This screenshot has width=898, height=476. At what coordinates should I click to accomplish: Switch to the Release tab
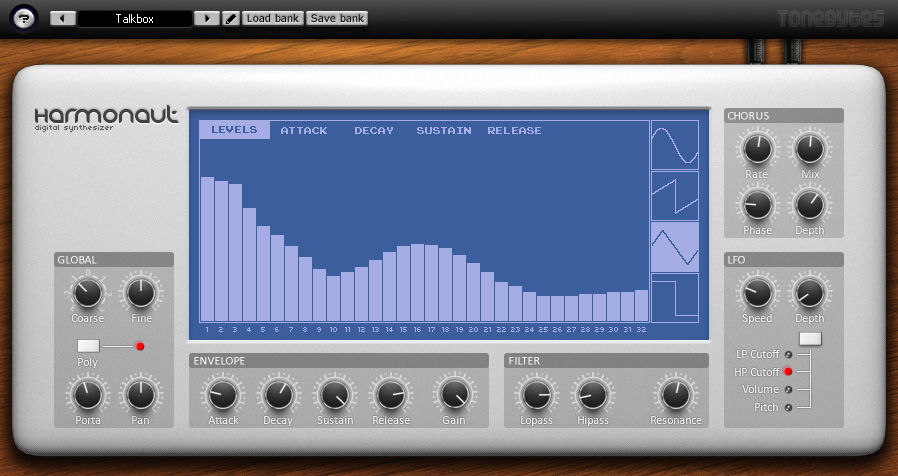(x=514, y=130)
